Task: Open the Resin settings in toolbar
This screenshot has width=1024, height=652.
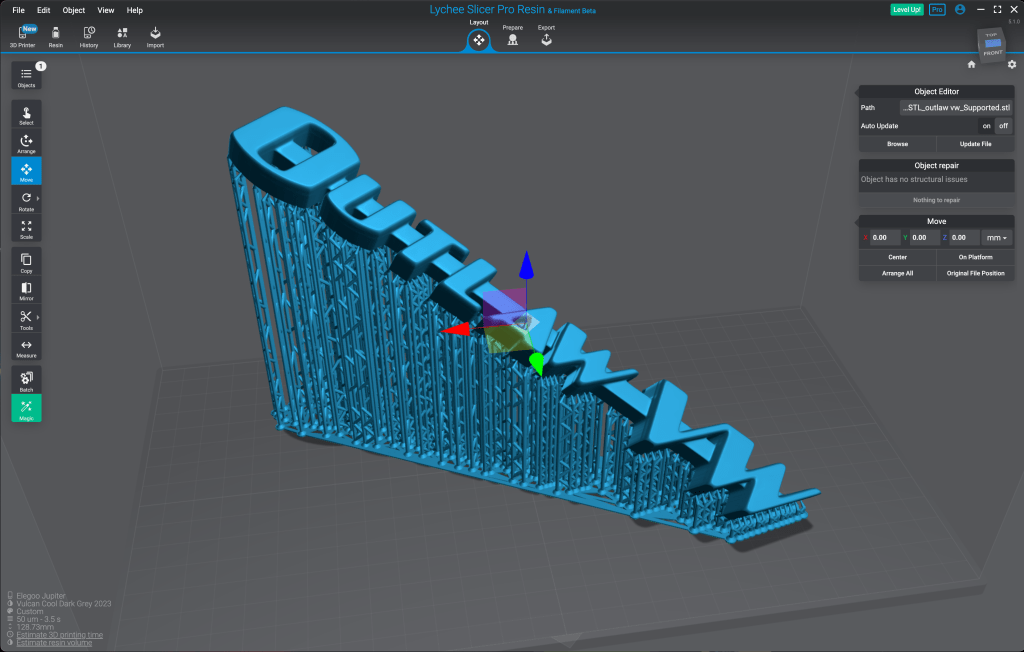Action: click(x=56, y=37)
